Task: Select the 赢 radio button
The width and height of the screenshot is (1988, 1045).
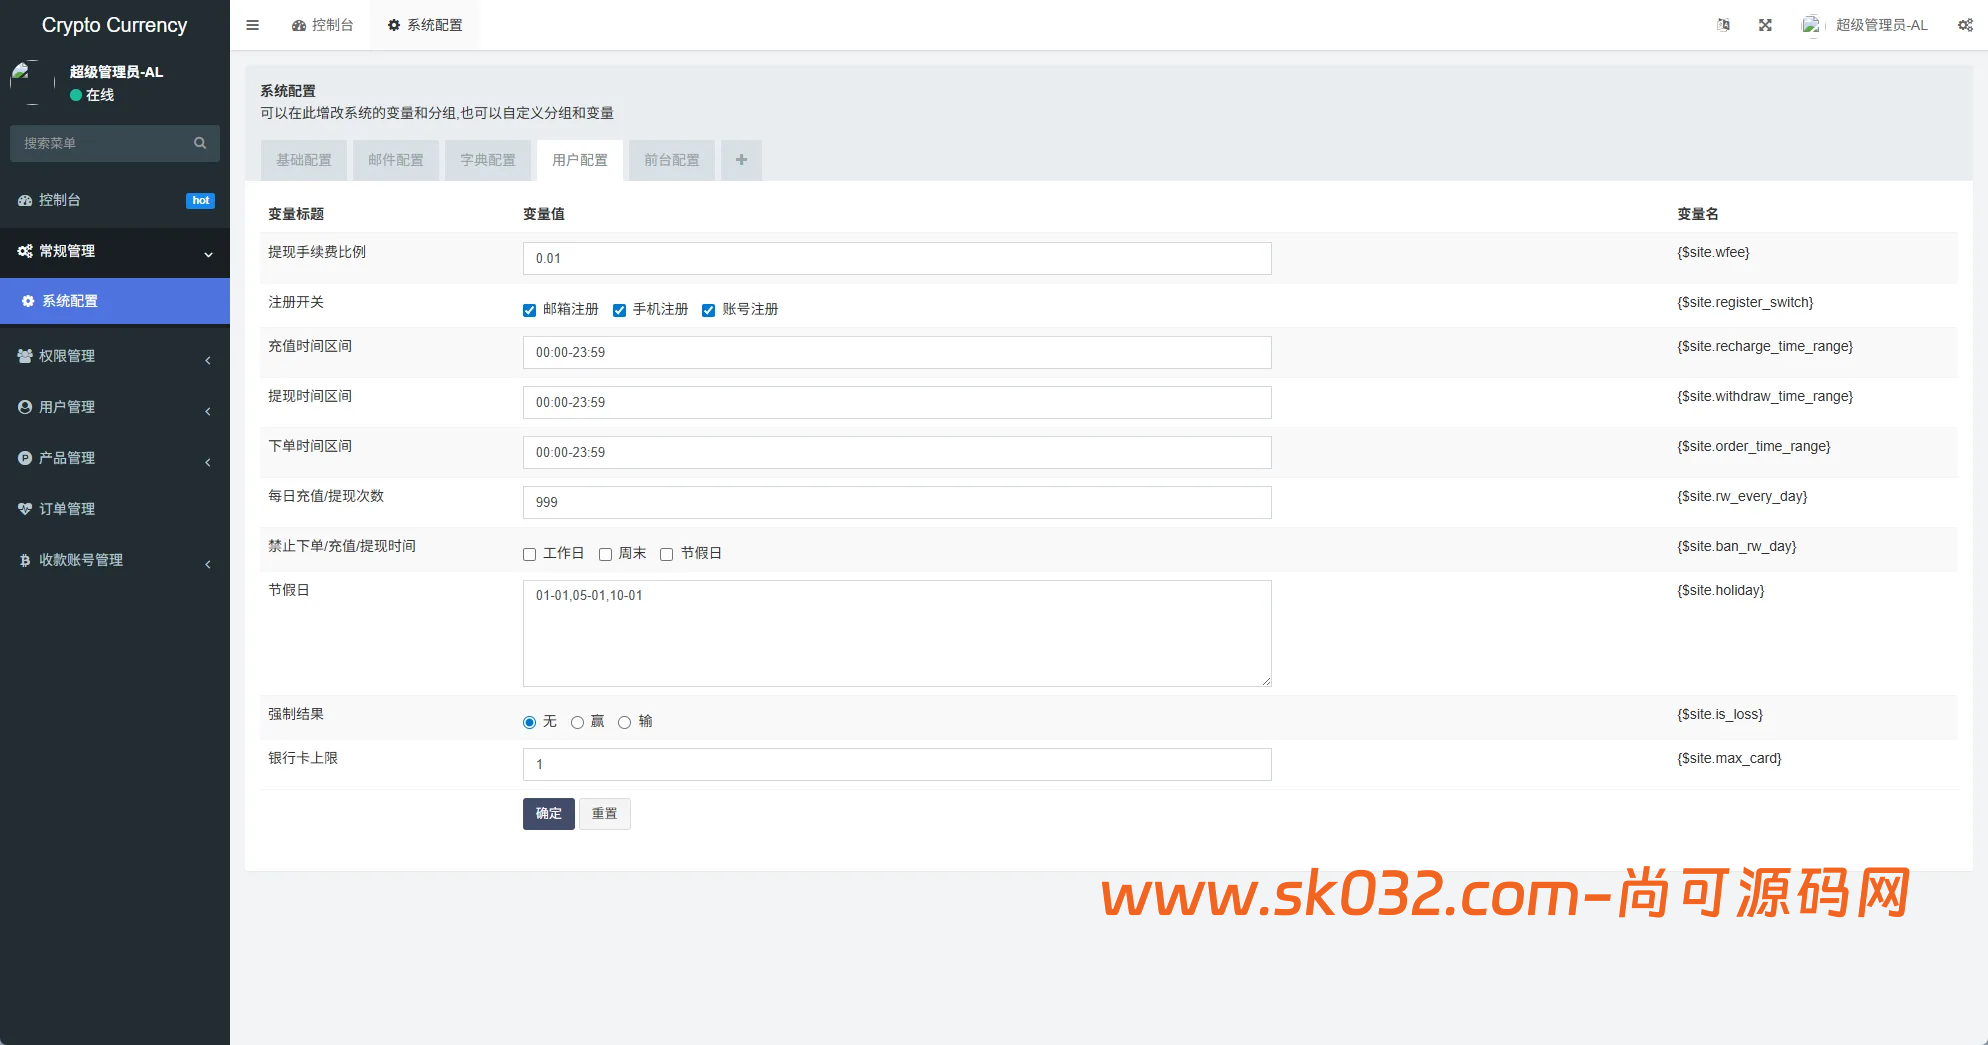Action: (x=578, y=722)
